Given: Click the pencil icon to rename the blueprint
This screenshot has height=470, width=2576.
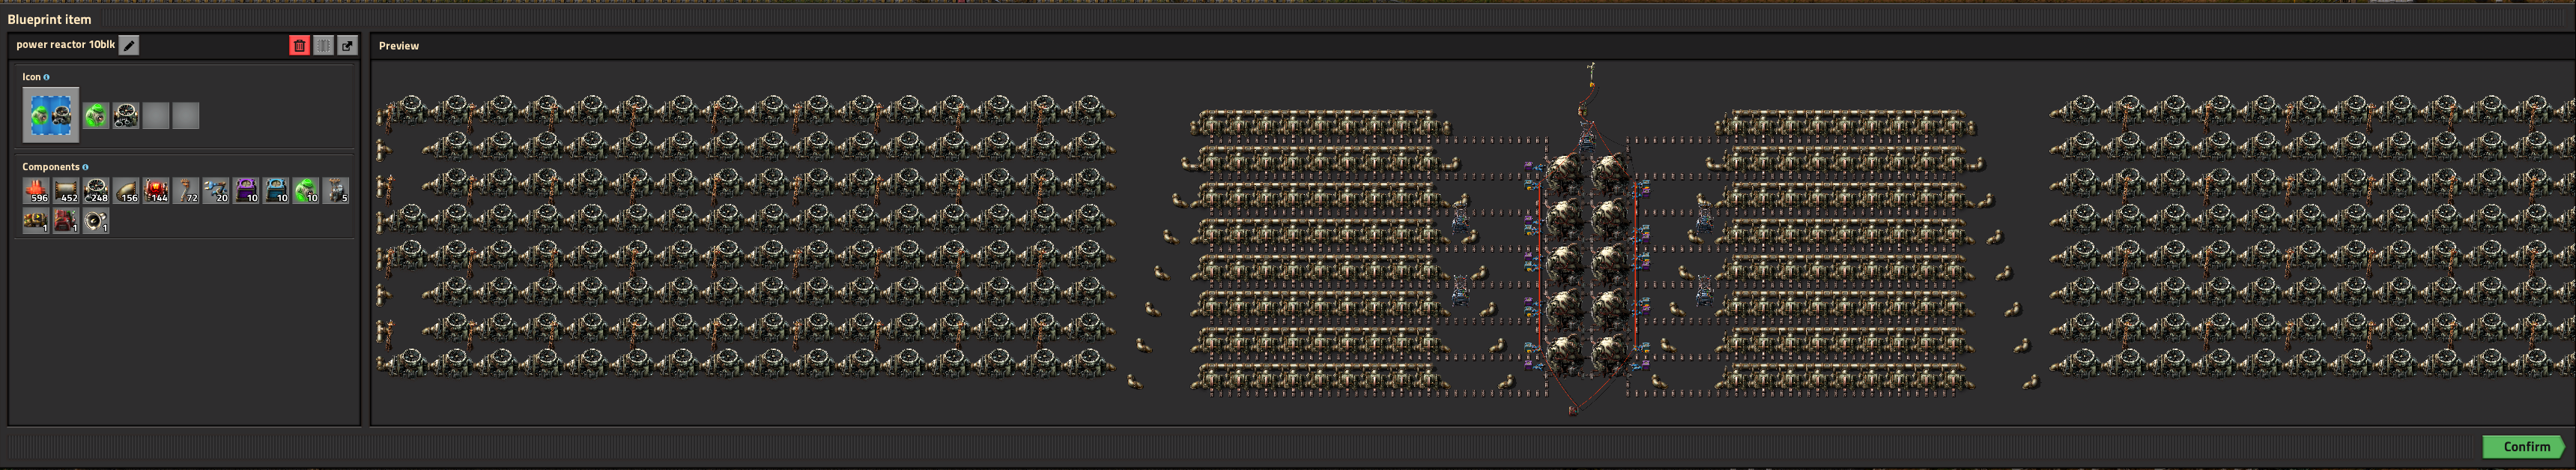Looking at the screenshot, I should coord(129,45).
